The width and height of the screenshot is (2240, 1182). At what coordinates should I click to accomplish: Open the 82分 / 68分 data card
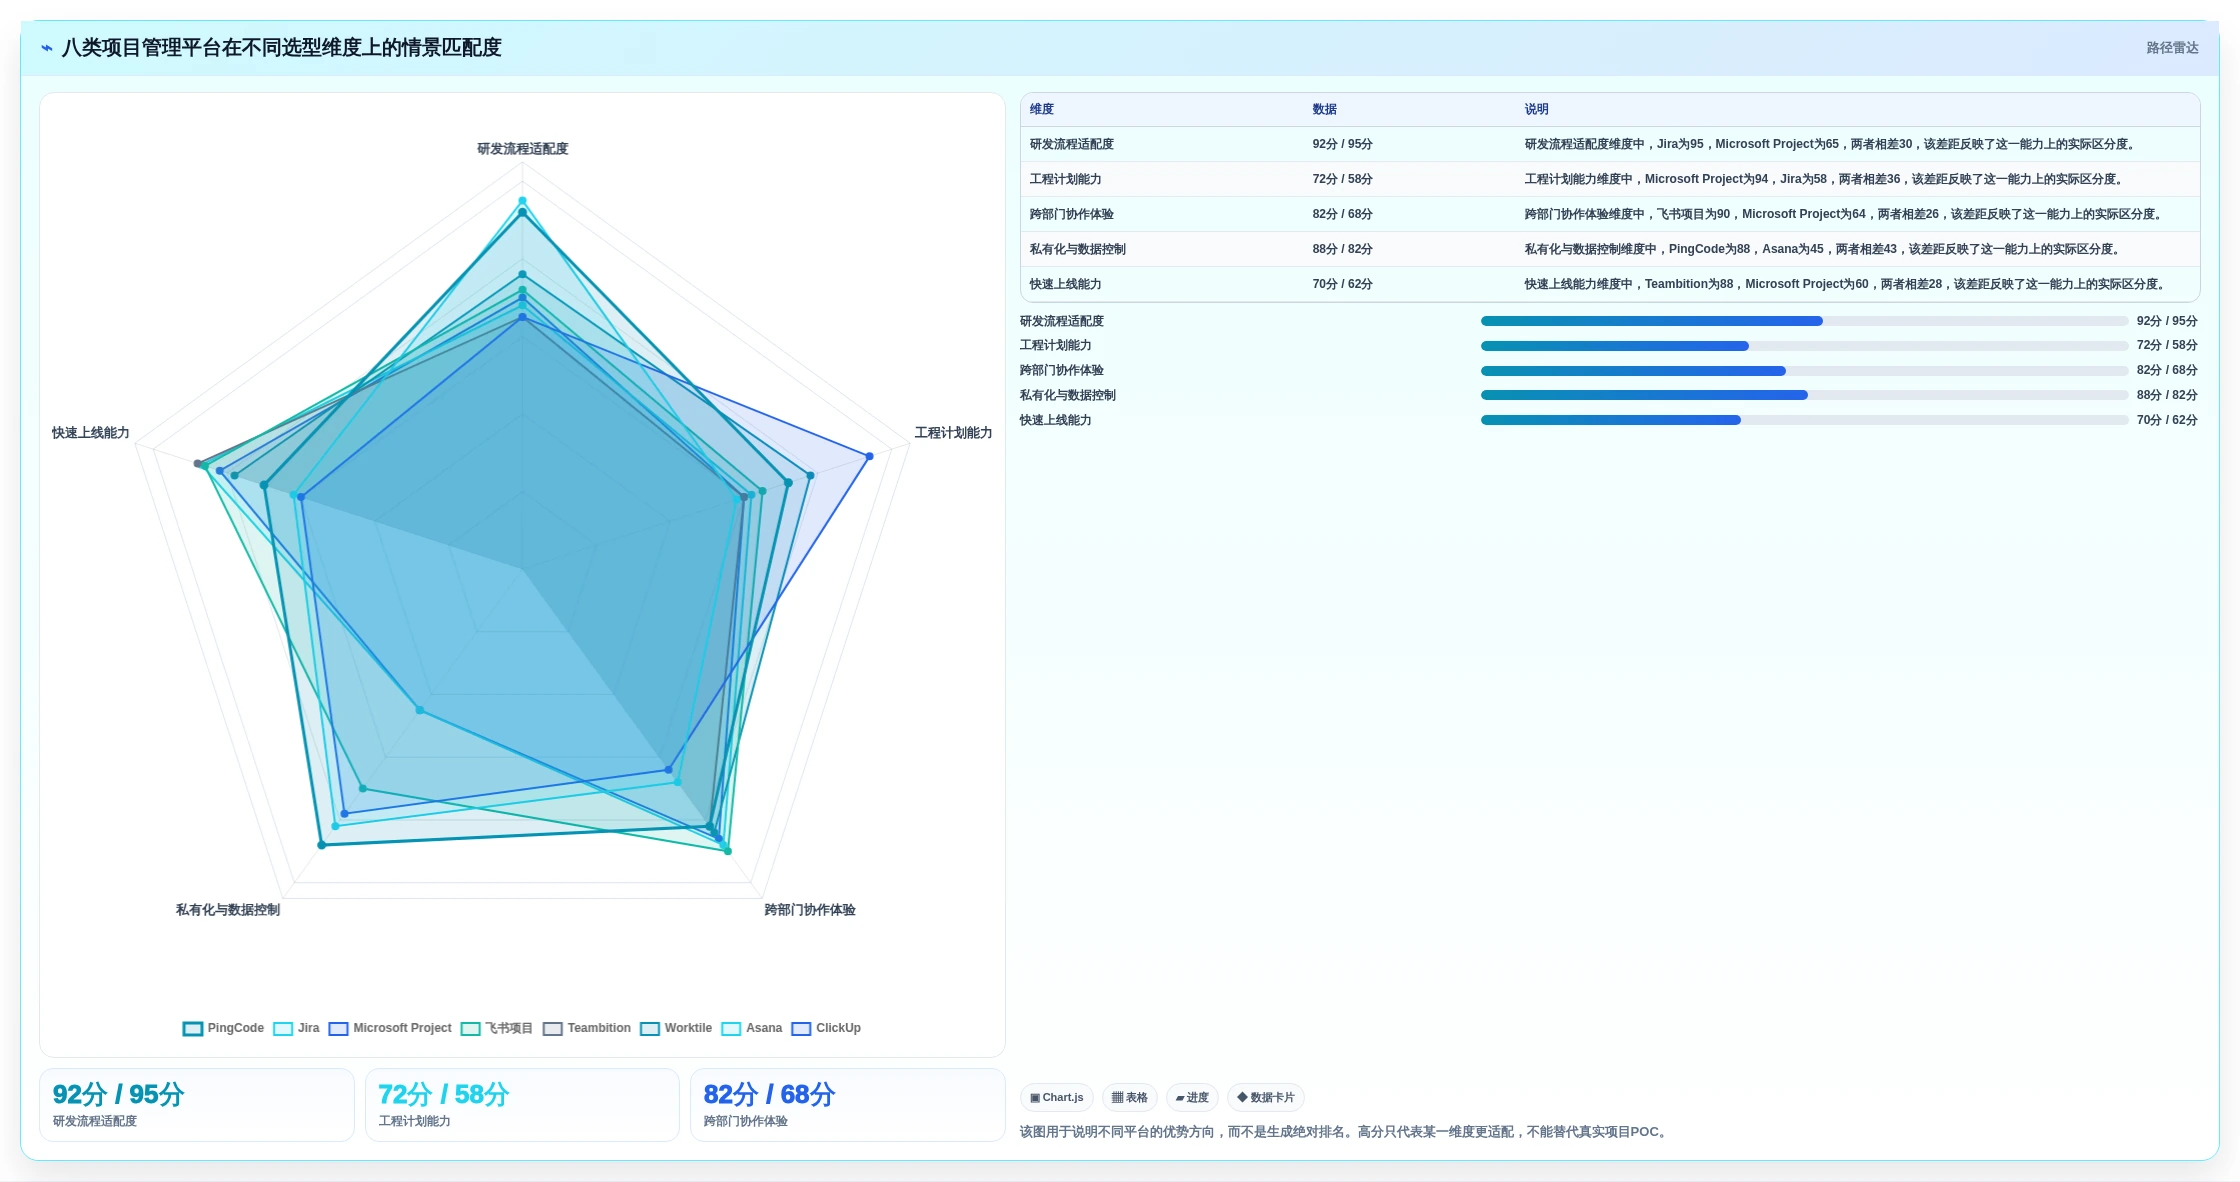pyautogui.click(x=848, y=1105)
